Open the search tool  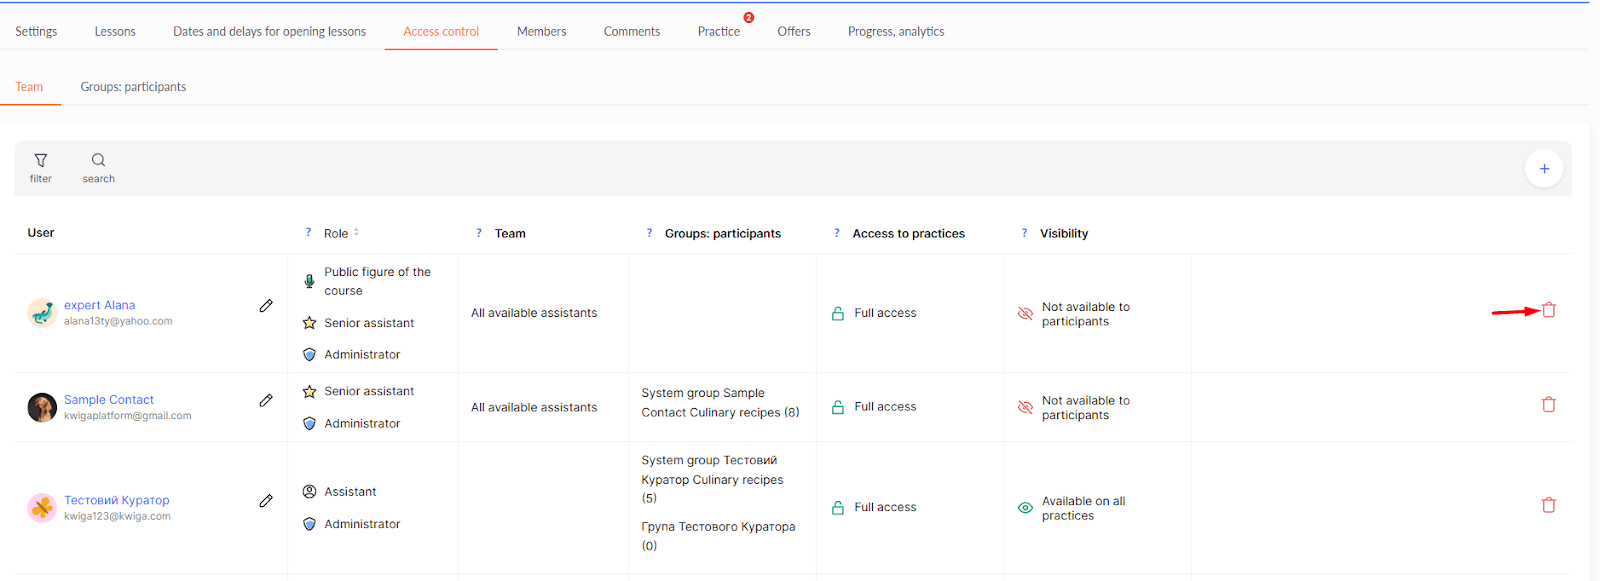pos(98,168)
